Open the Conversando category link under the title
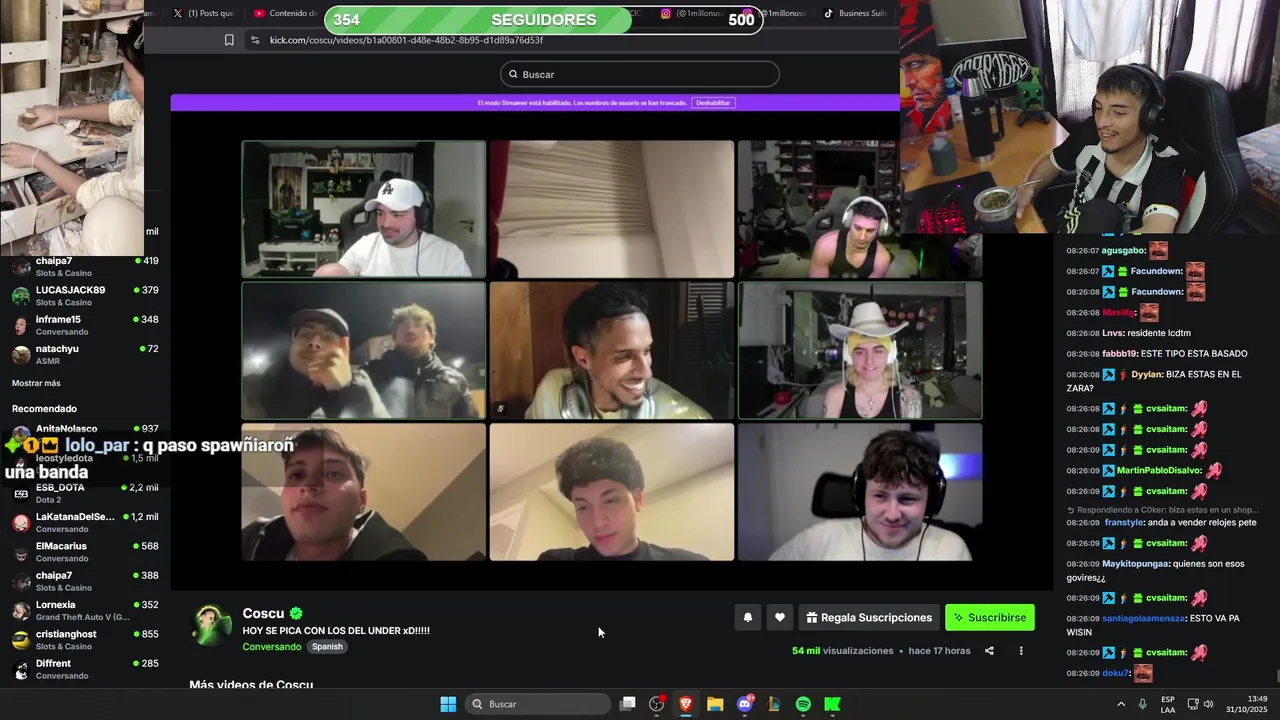This screenshot has width=1280, height=720. point(272,647)
